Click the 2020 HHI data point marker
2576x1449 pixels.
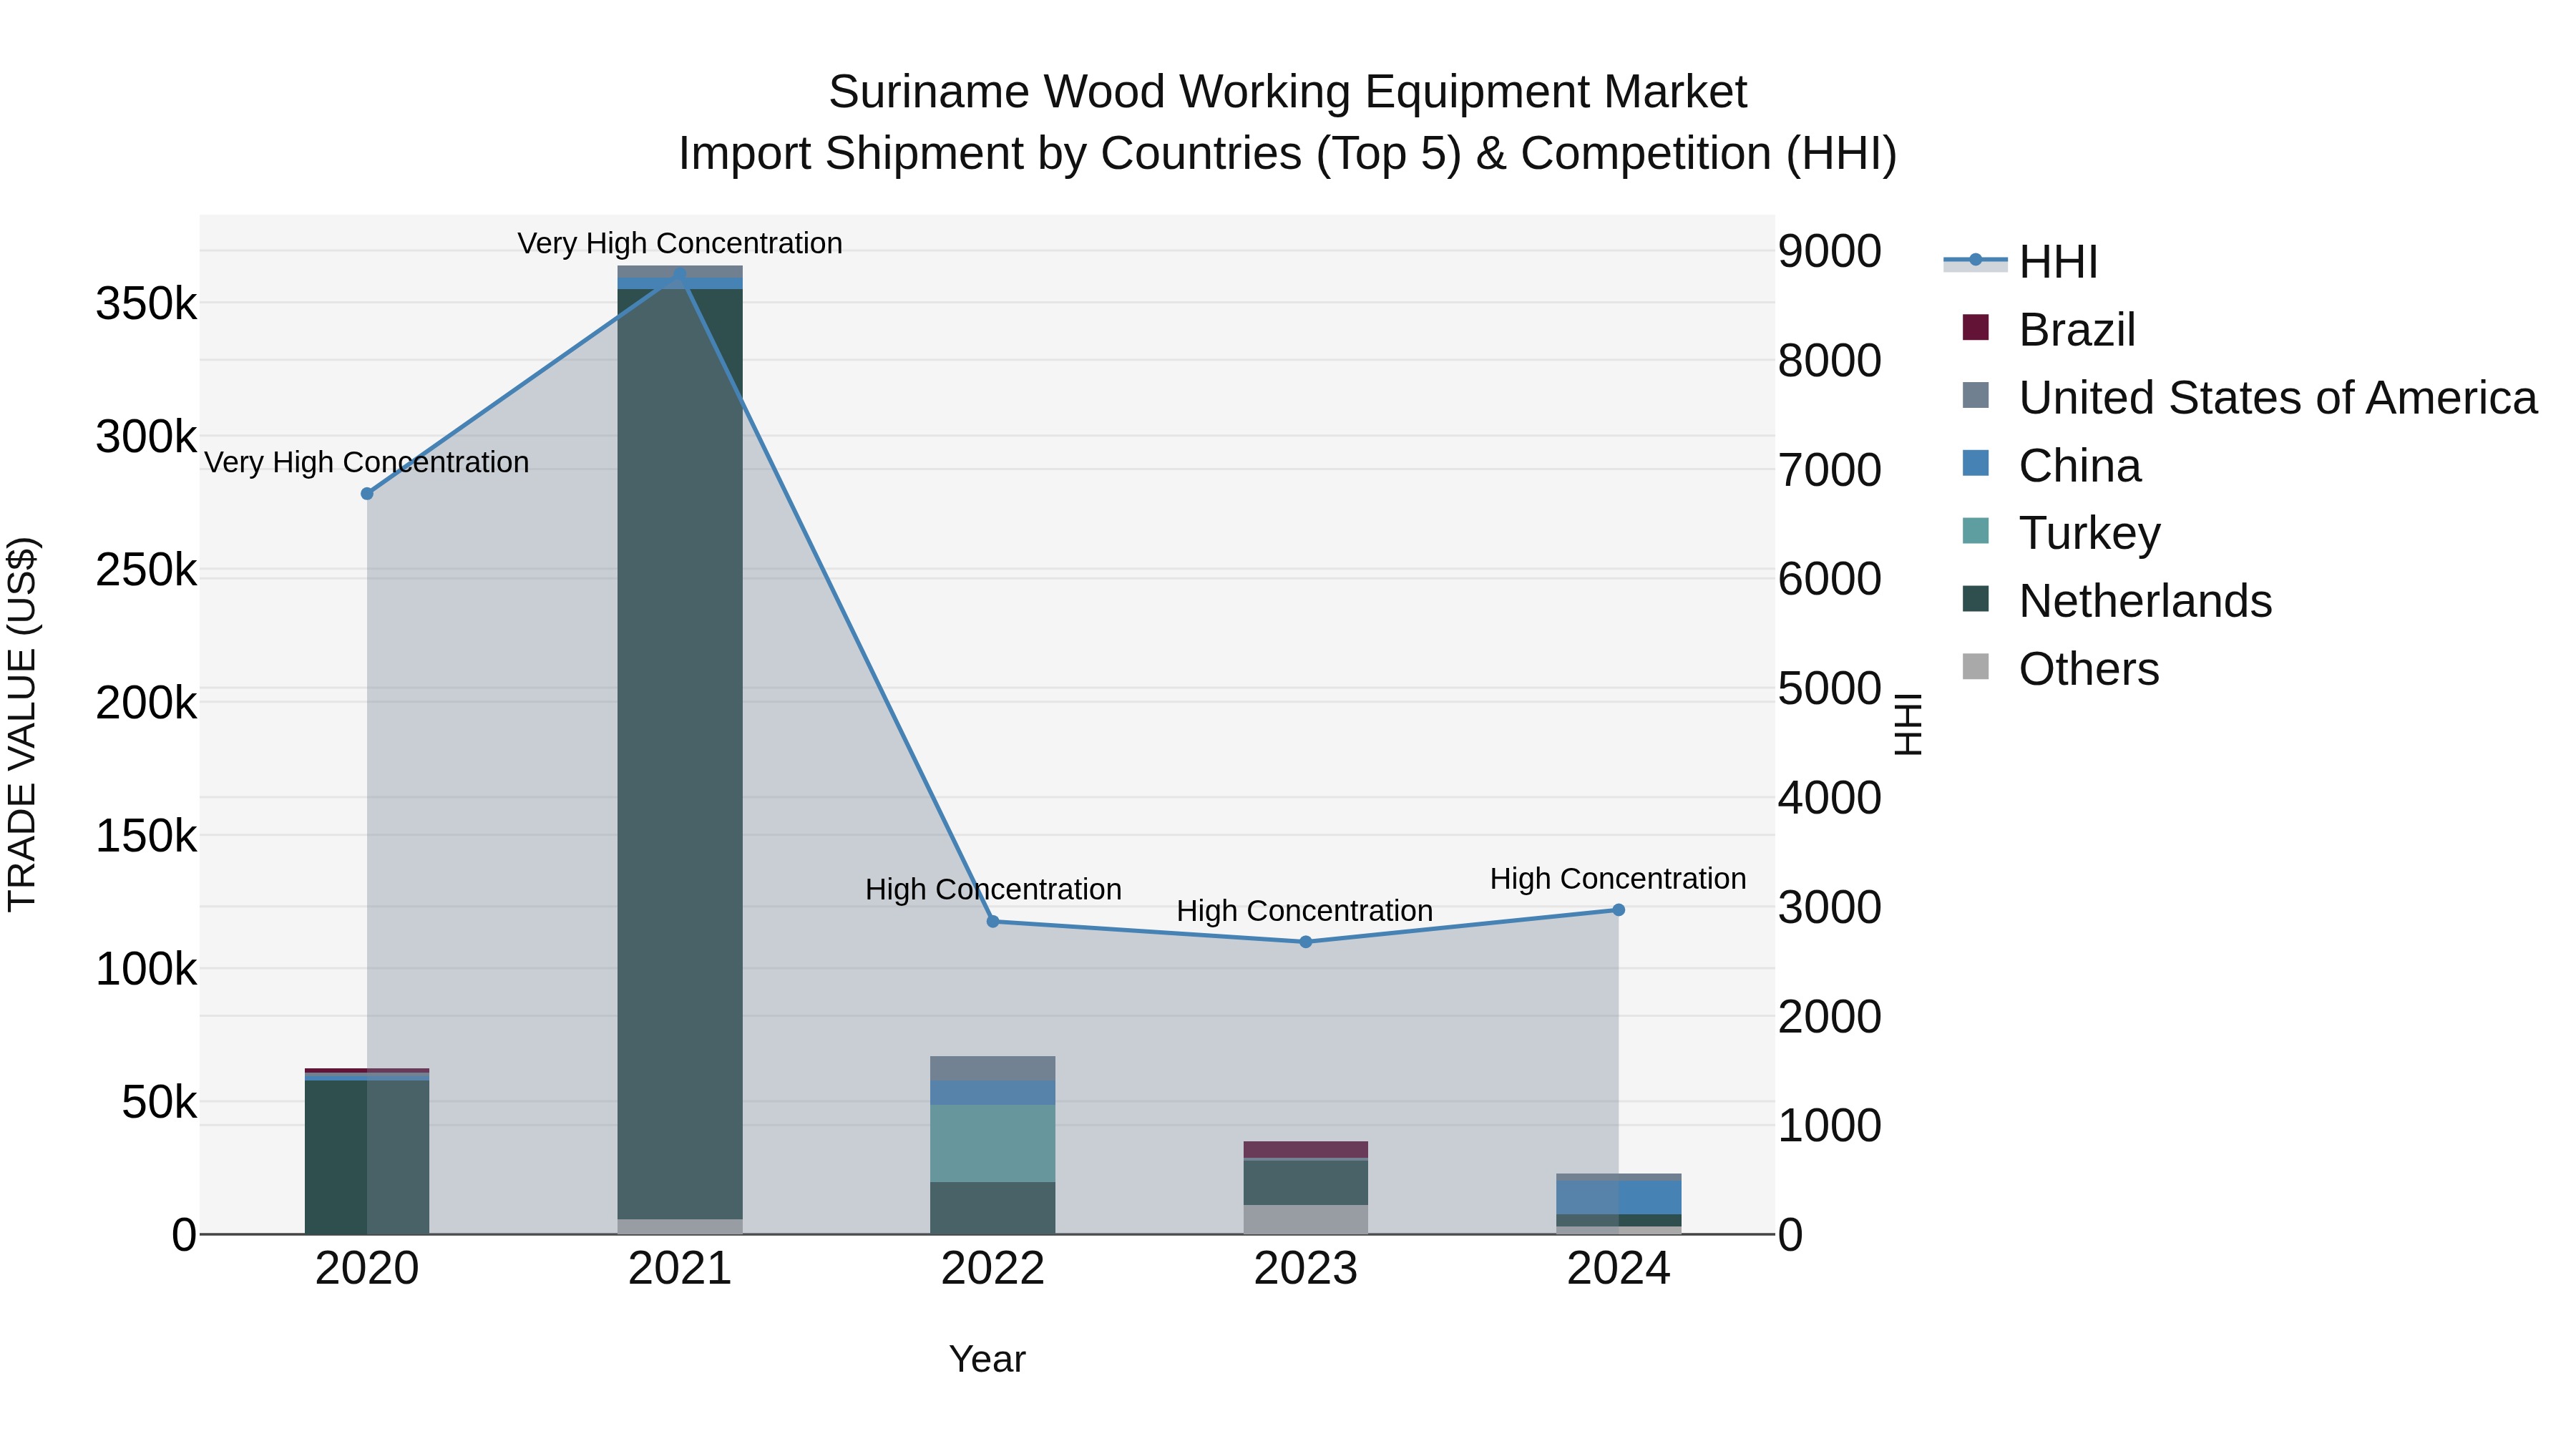tap(367, 494)
